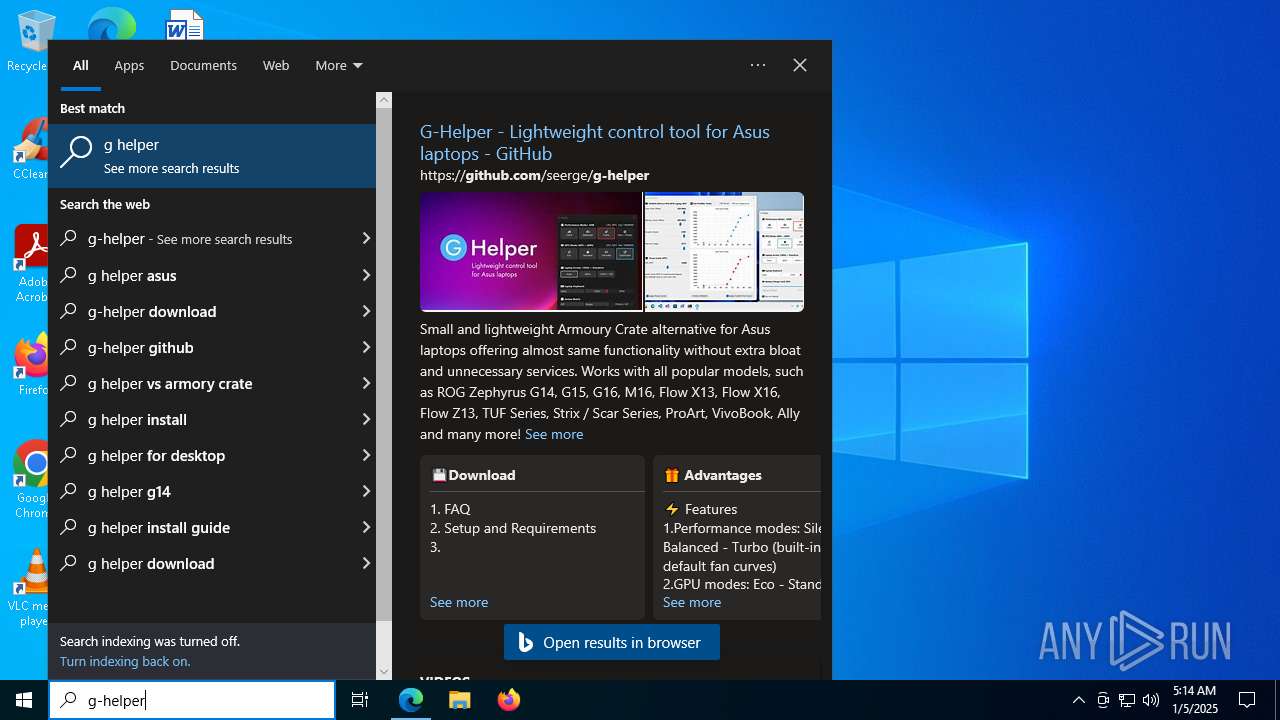
Task: Open the Word document icon on the desktop
Action: (x=185, y=24)
